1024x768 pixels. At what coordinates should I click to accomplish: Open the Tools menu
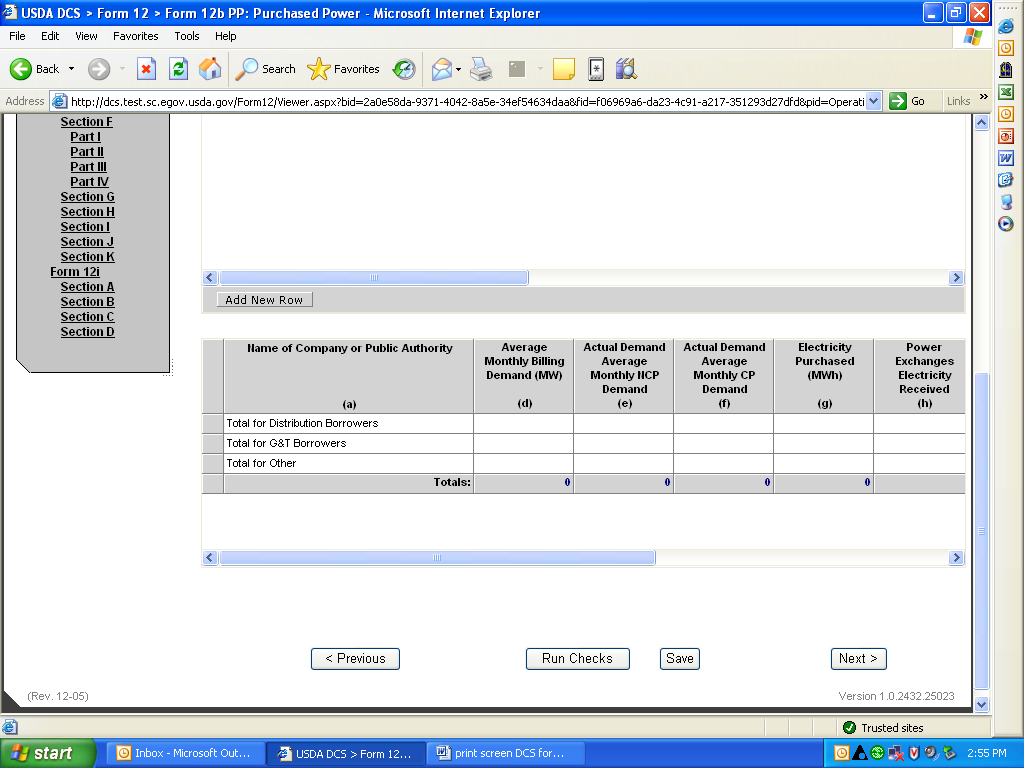(187, 36)
